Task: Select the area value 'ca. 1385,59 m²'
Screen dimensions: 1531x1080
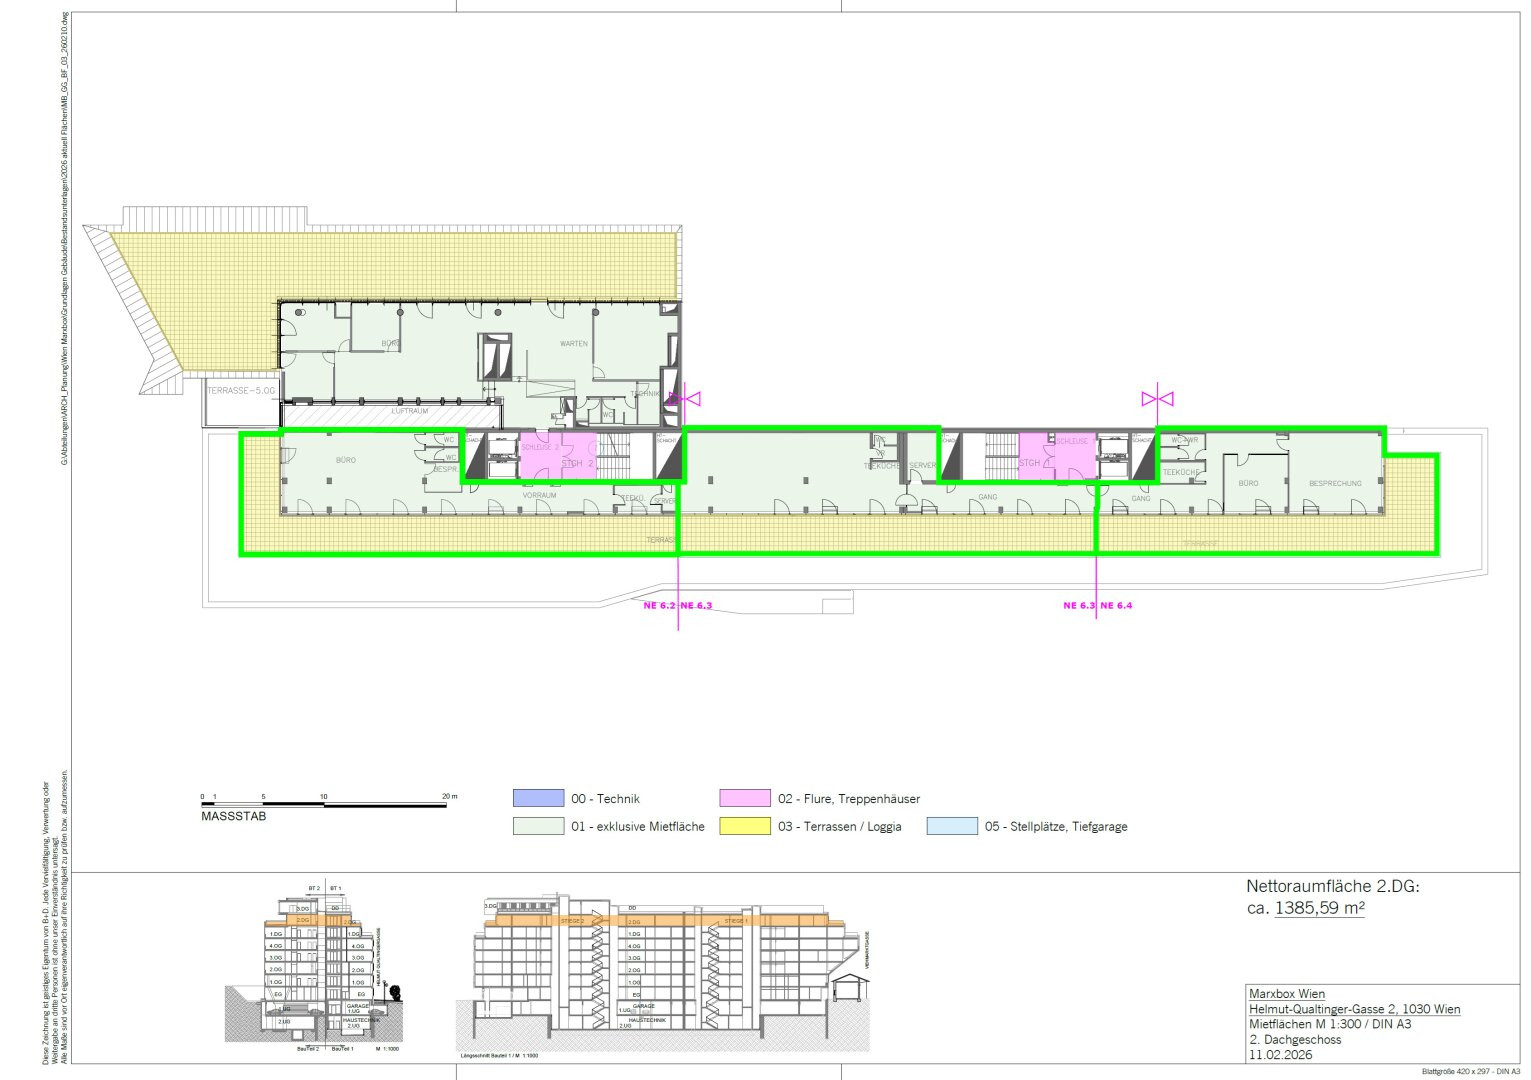Action: (1306, 909)
